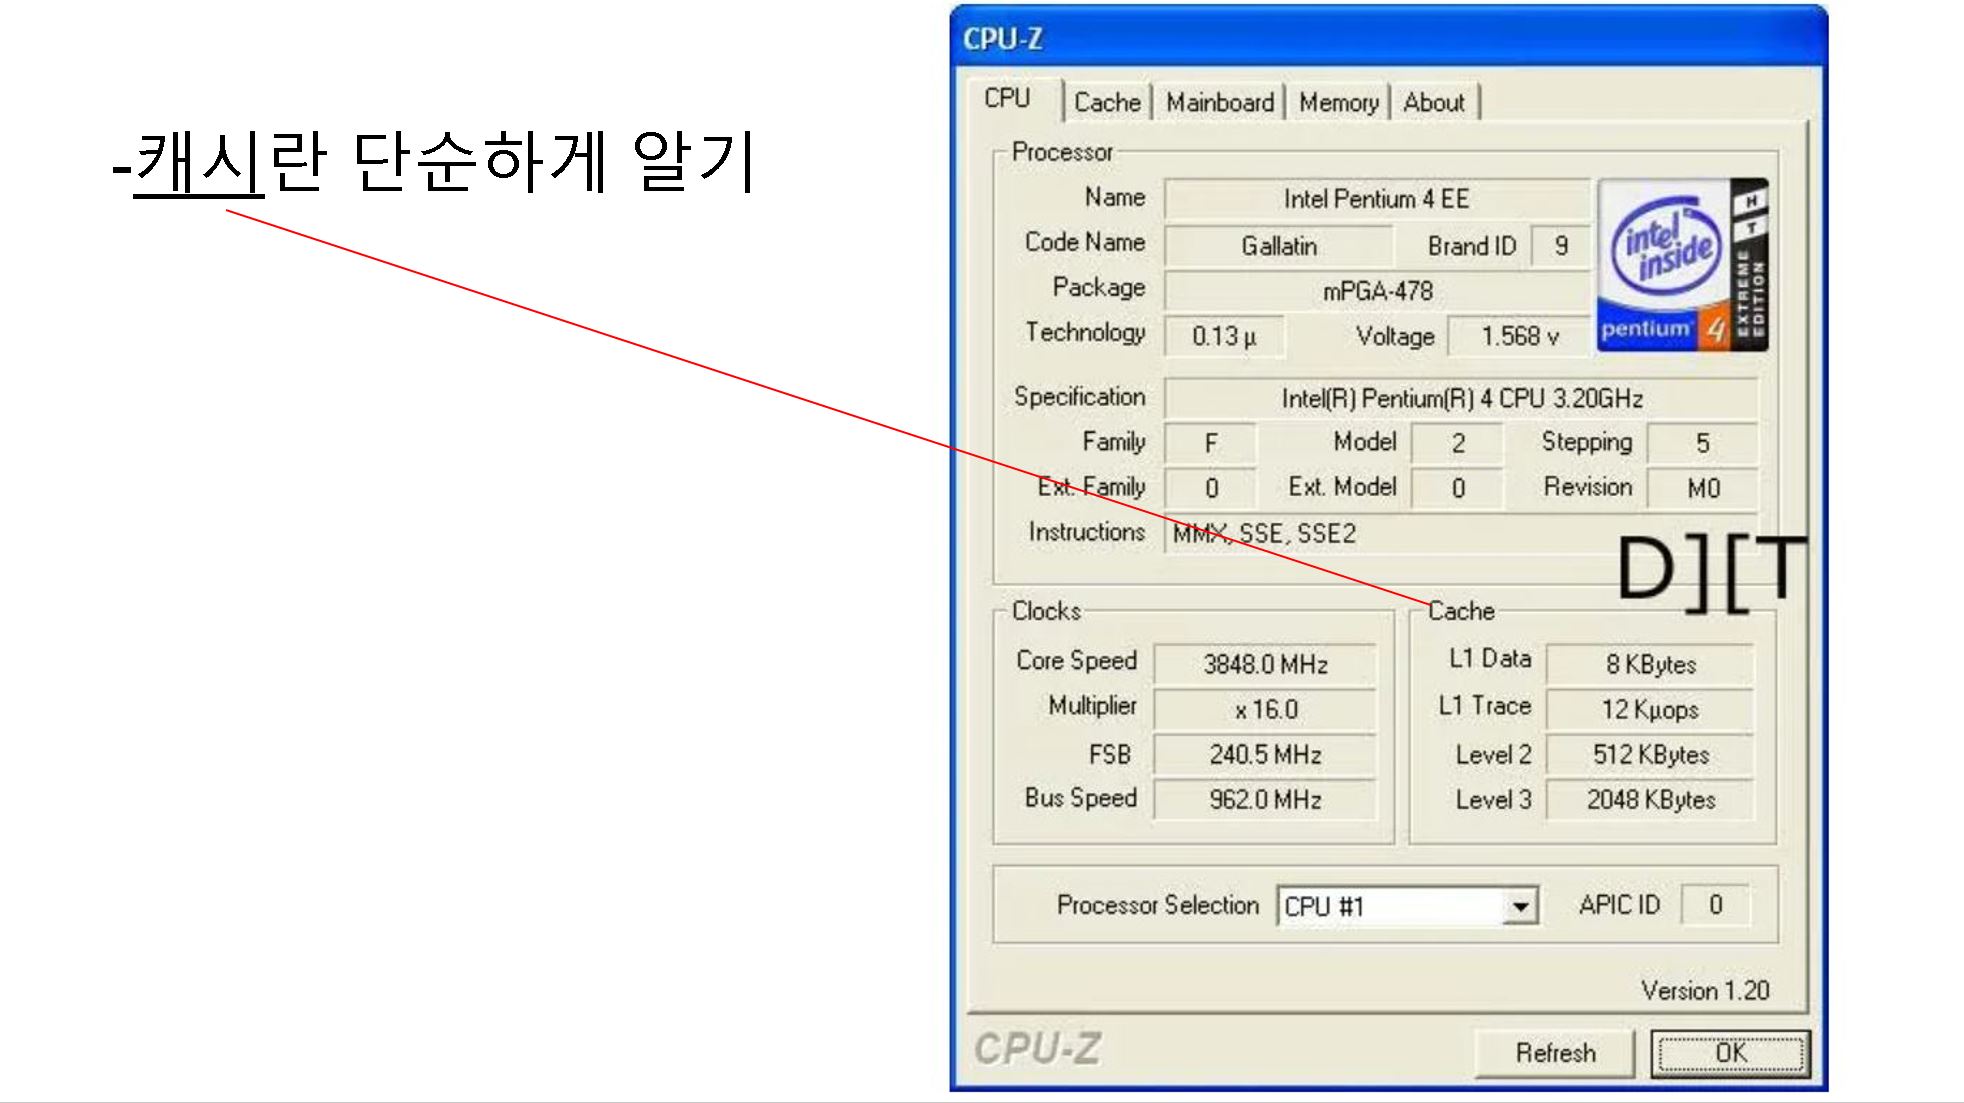Select the CPU #1 combo box
The image size is (1964, 1103).
coord(1407,906)
